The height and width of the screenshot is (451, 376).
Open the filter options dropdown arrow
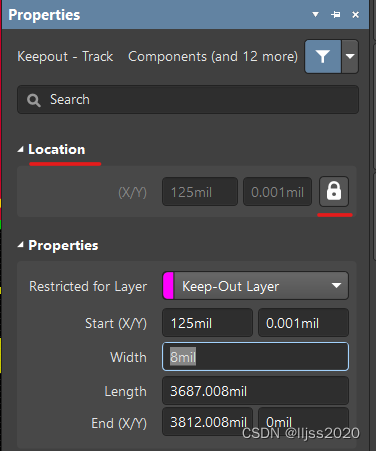click(x=350, y=57)
